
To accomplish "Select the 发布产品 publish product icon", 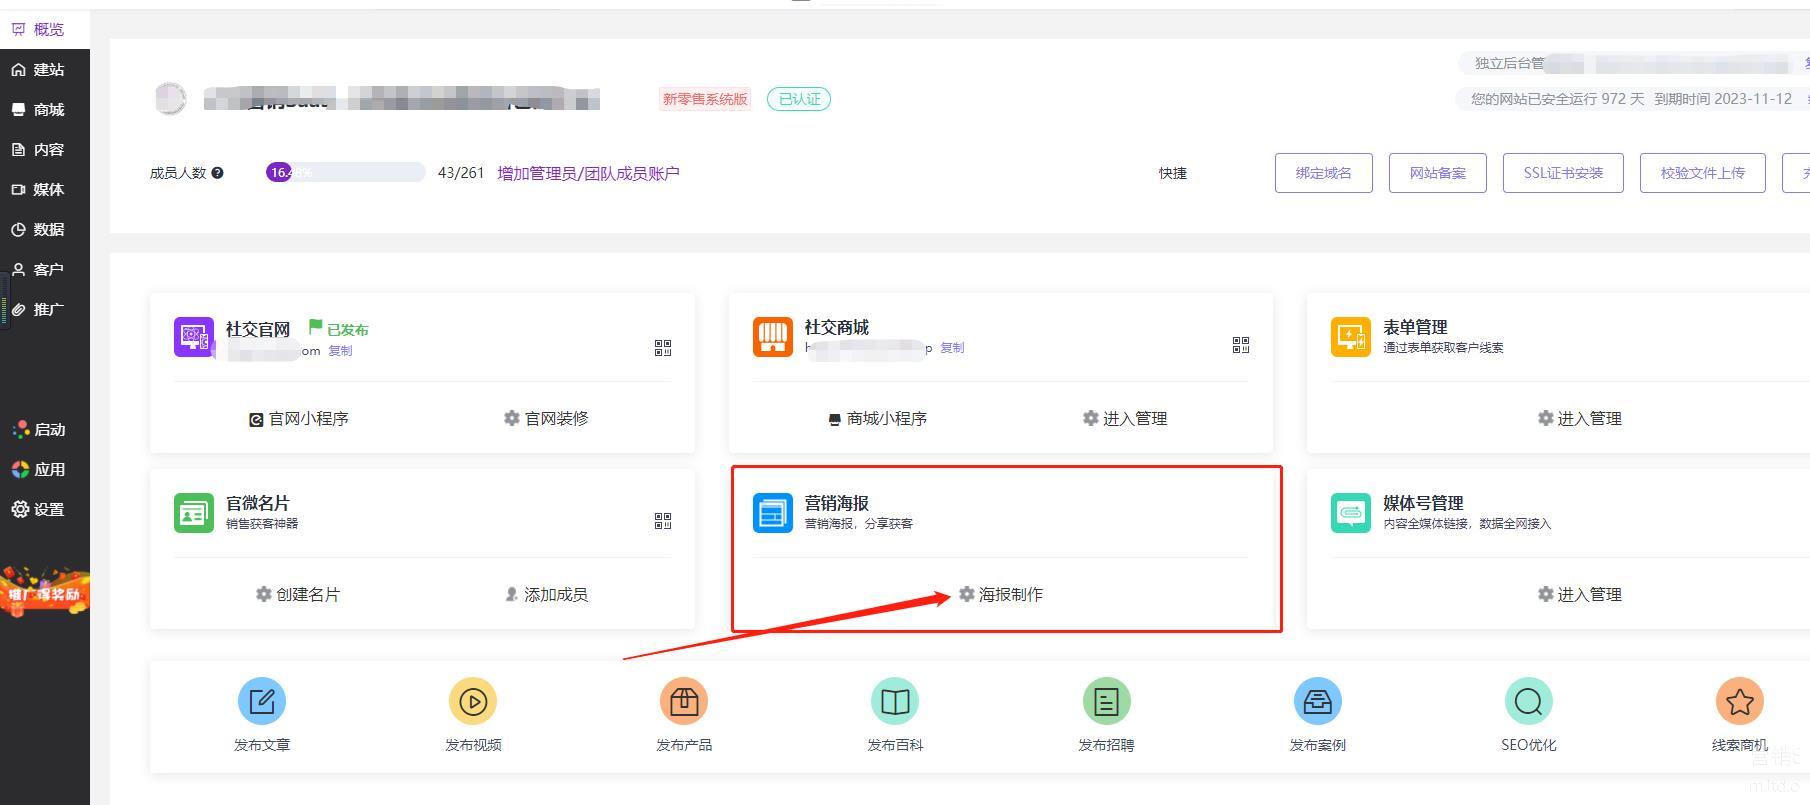I will coord(684,701).
